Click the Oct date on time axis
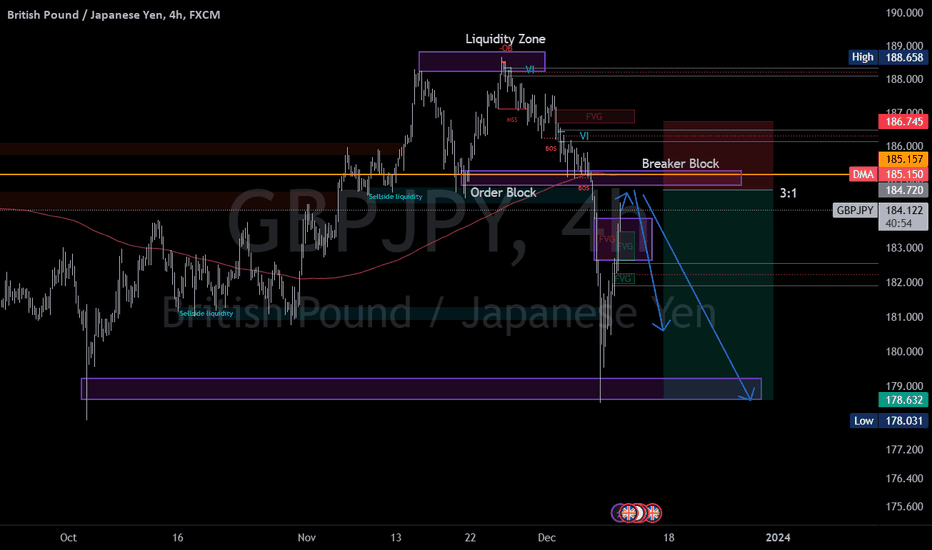This screenshot has width=932, height=550. coord(68,538)
